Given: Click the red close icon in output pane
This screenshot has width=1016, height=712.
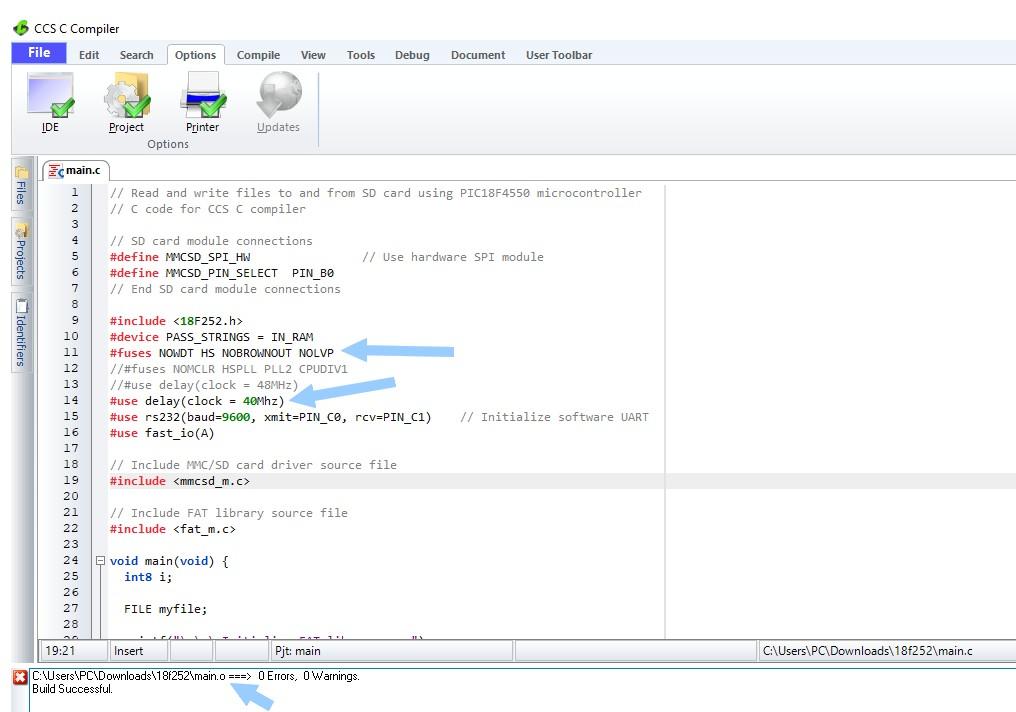Looking at the screenshot, I should click(19, 677).
